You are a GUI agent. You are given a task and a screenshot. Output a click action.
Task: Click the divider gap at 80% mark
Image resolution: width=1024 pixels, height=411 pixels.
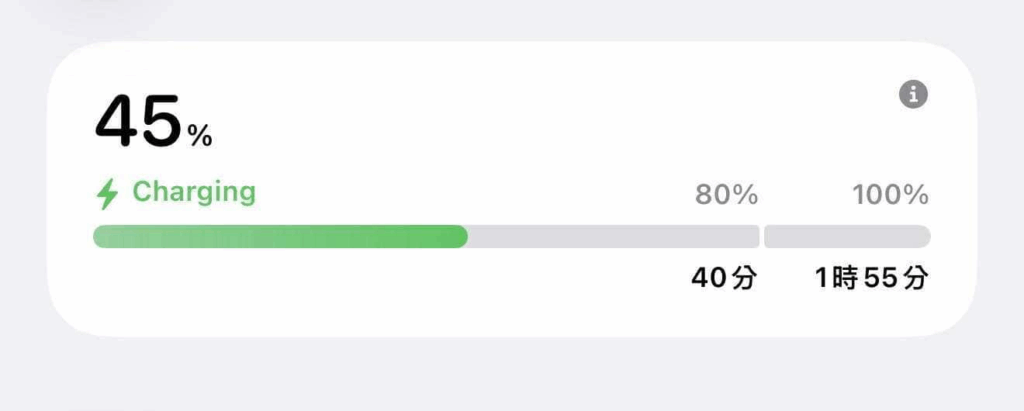(x=762, y=237)
